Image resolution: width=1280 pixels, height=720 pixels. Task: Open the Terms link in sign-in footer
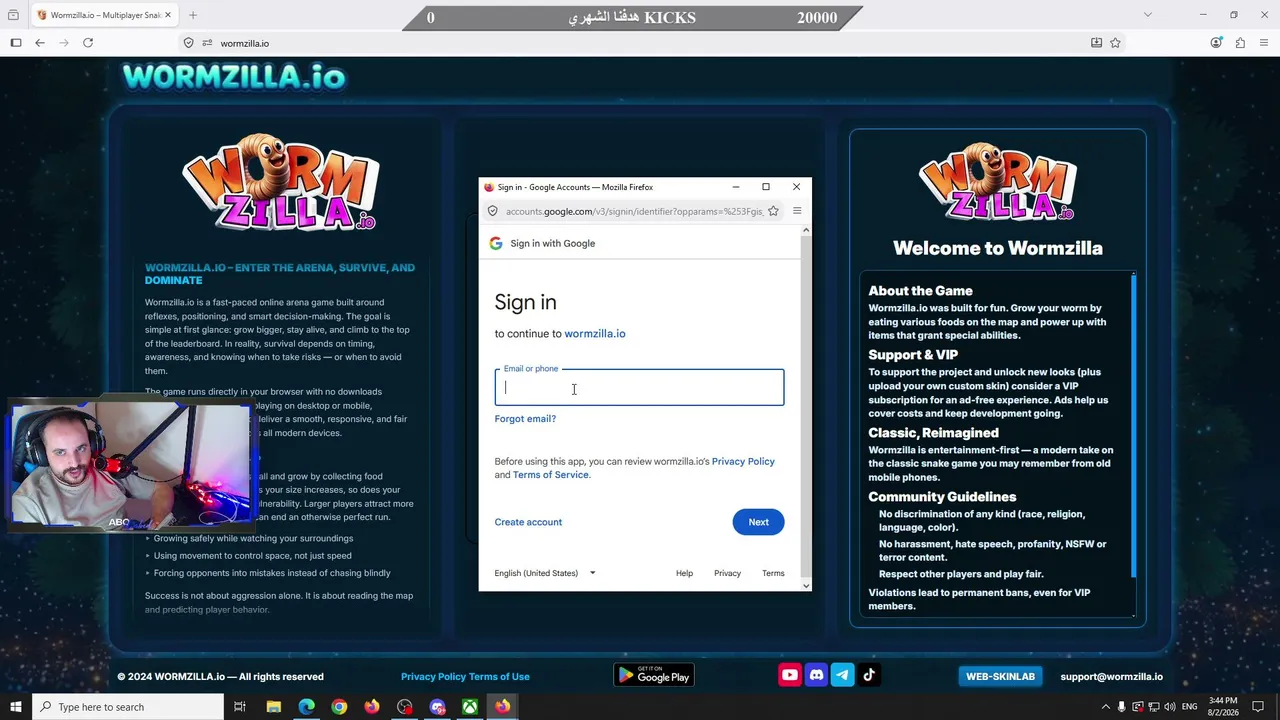773,573
